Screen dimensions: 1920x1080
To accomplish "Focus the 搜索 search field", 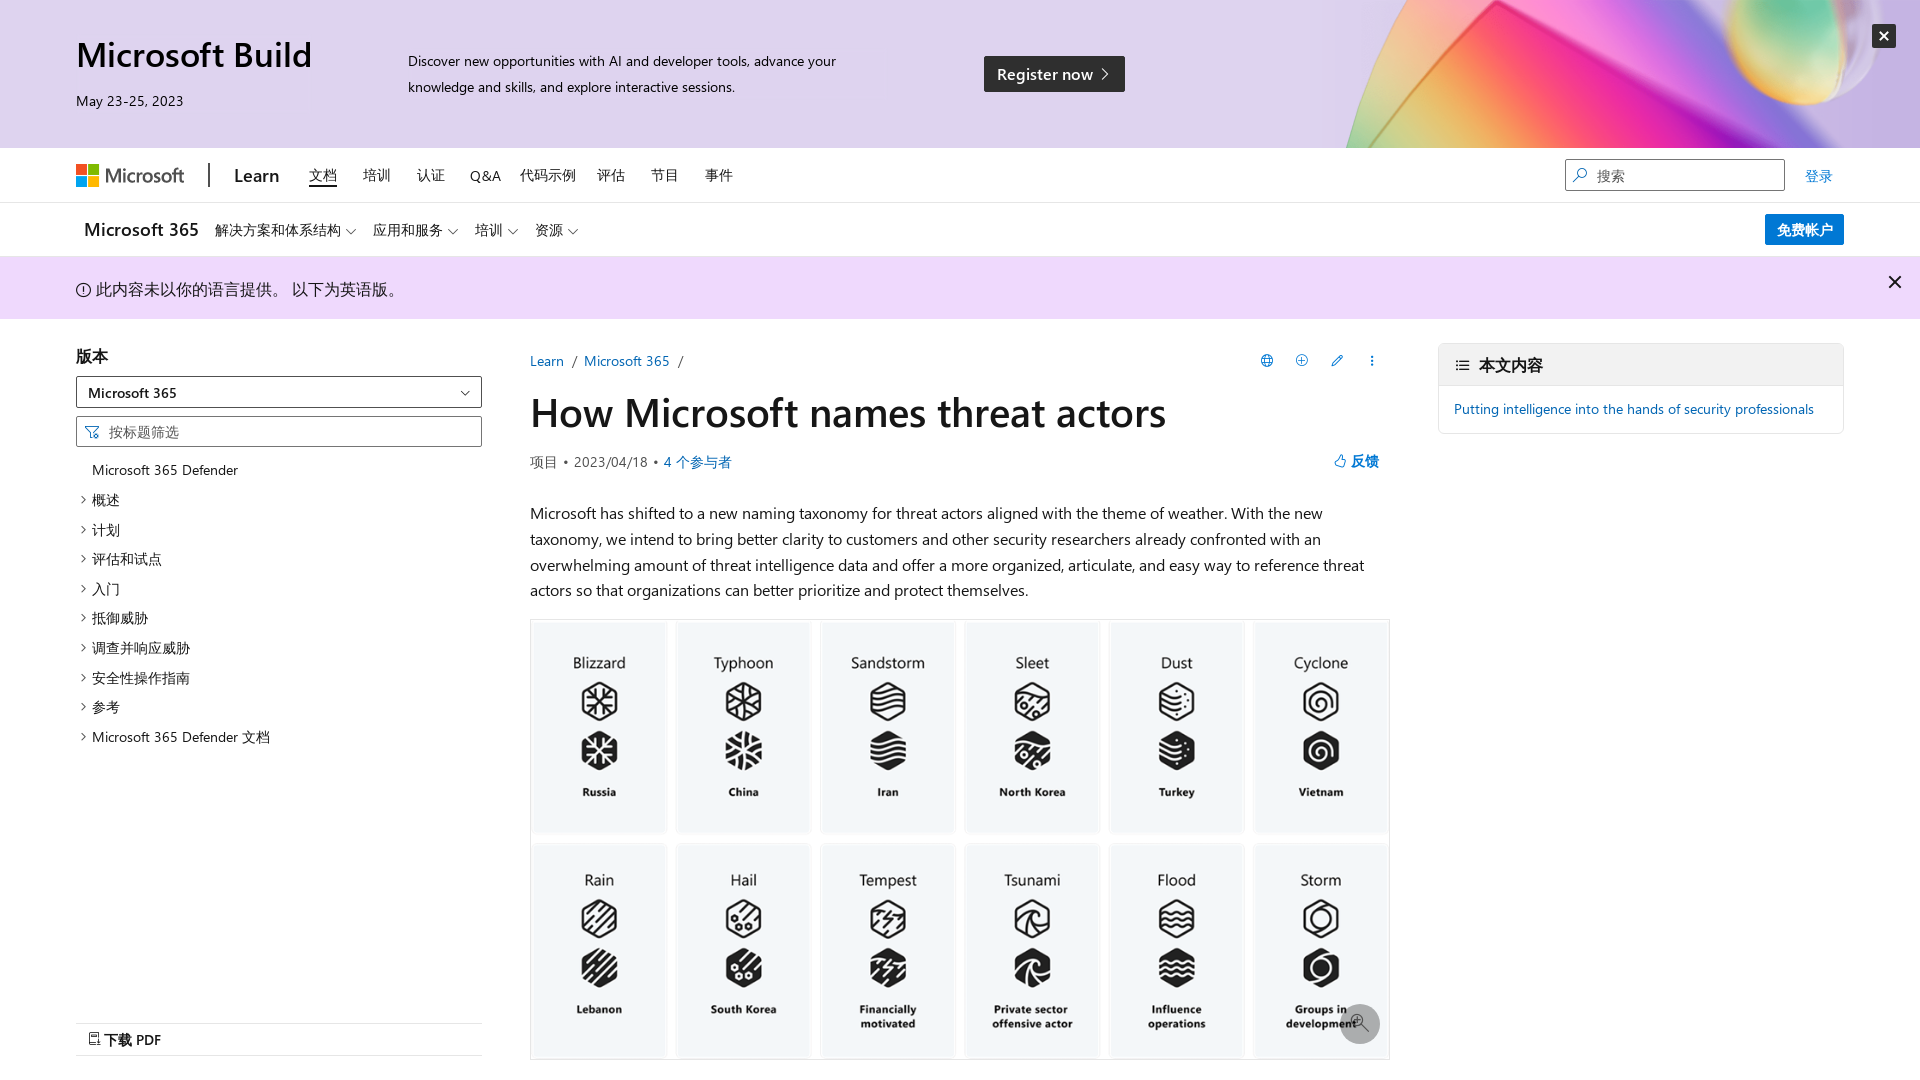I will pyautogui.click(x=1675, y=175).
